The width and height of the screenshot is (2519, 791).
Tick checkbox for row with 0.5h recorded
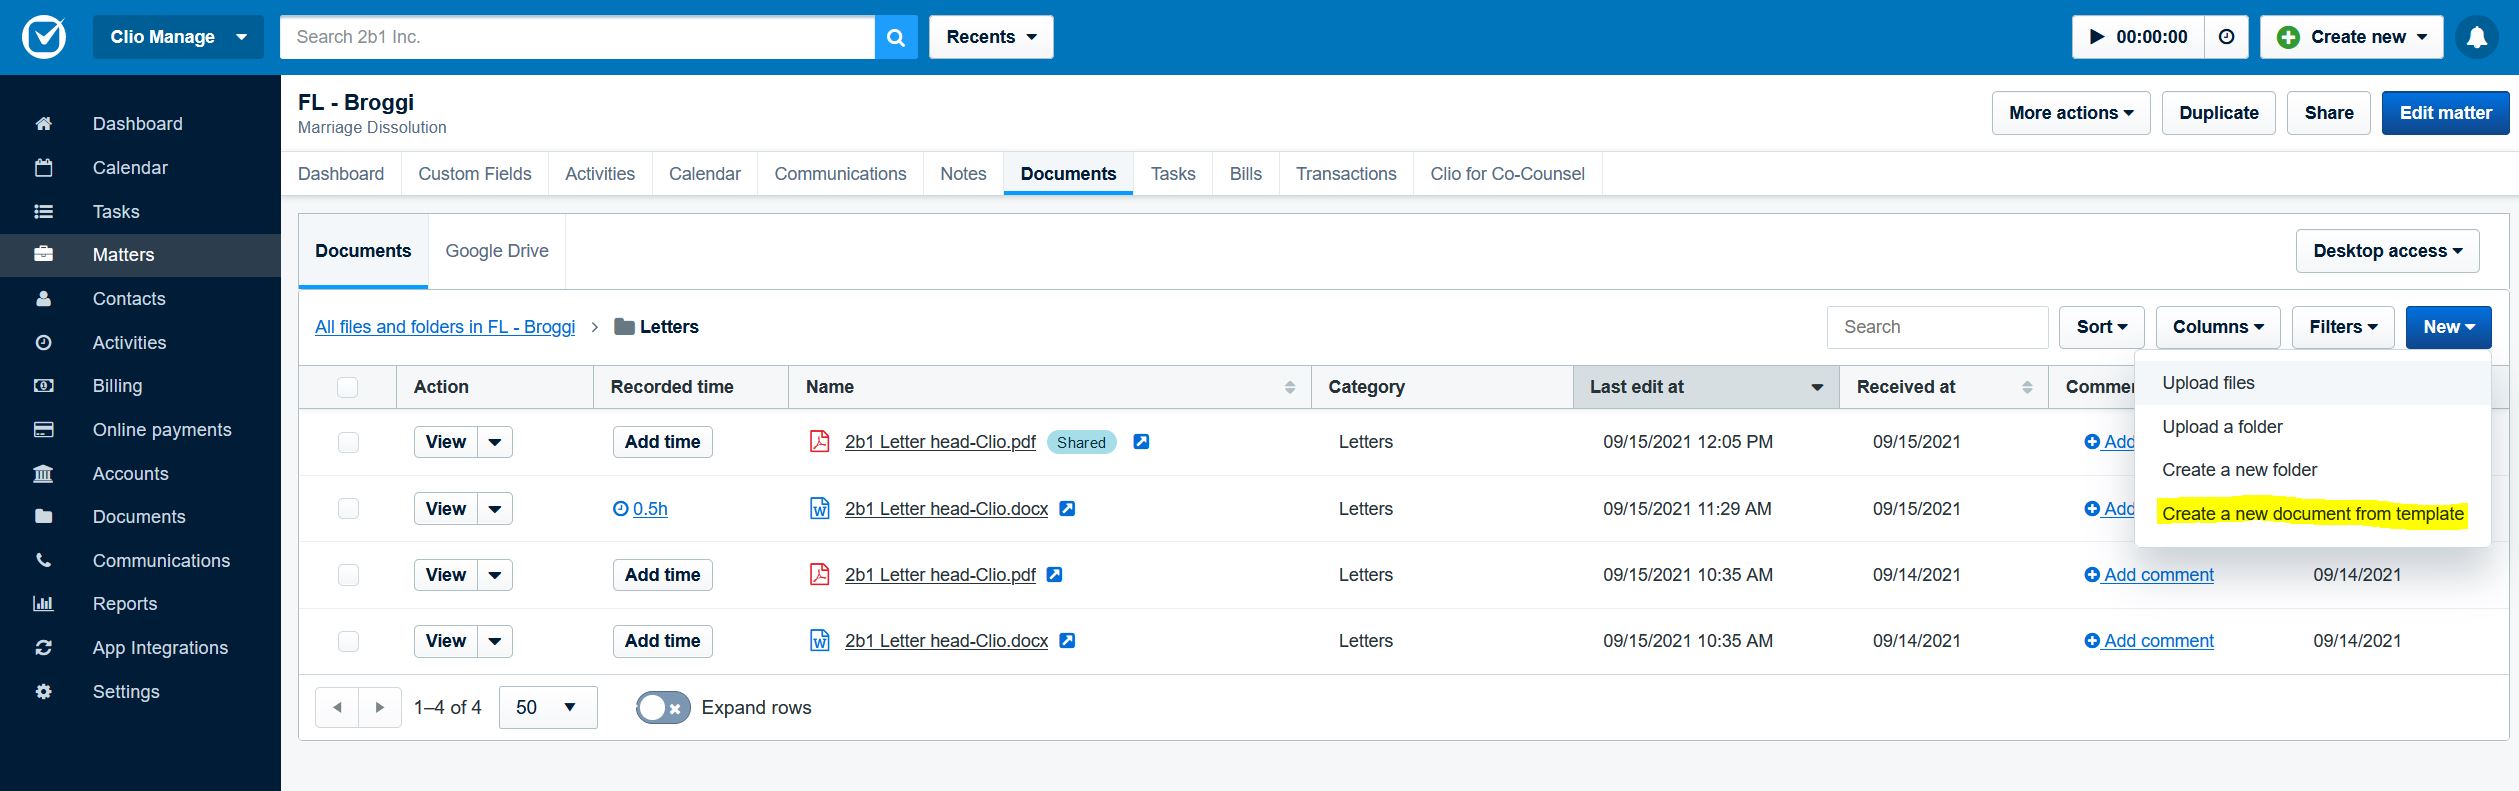(347, 509)
